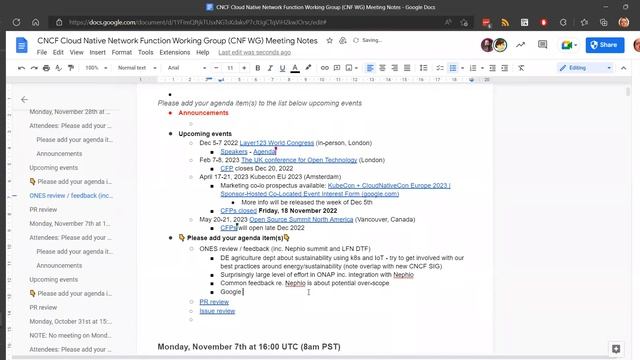Open the highlight color picker

[x=308, y=68]
